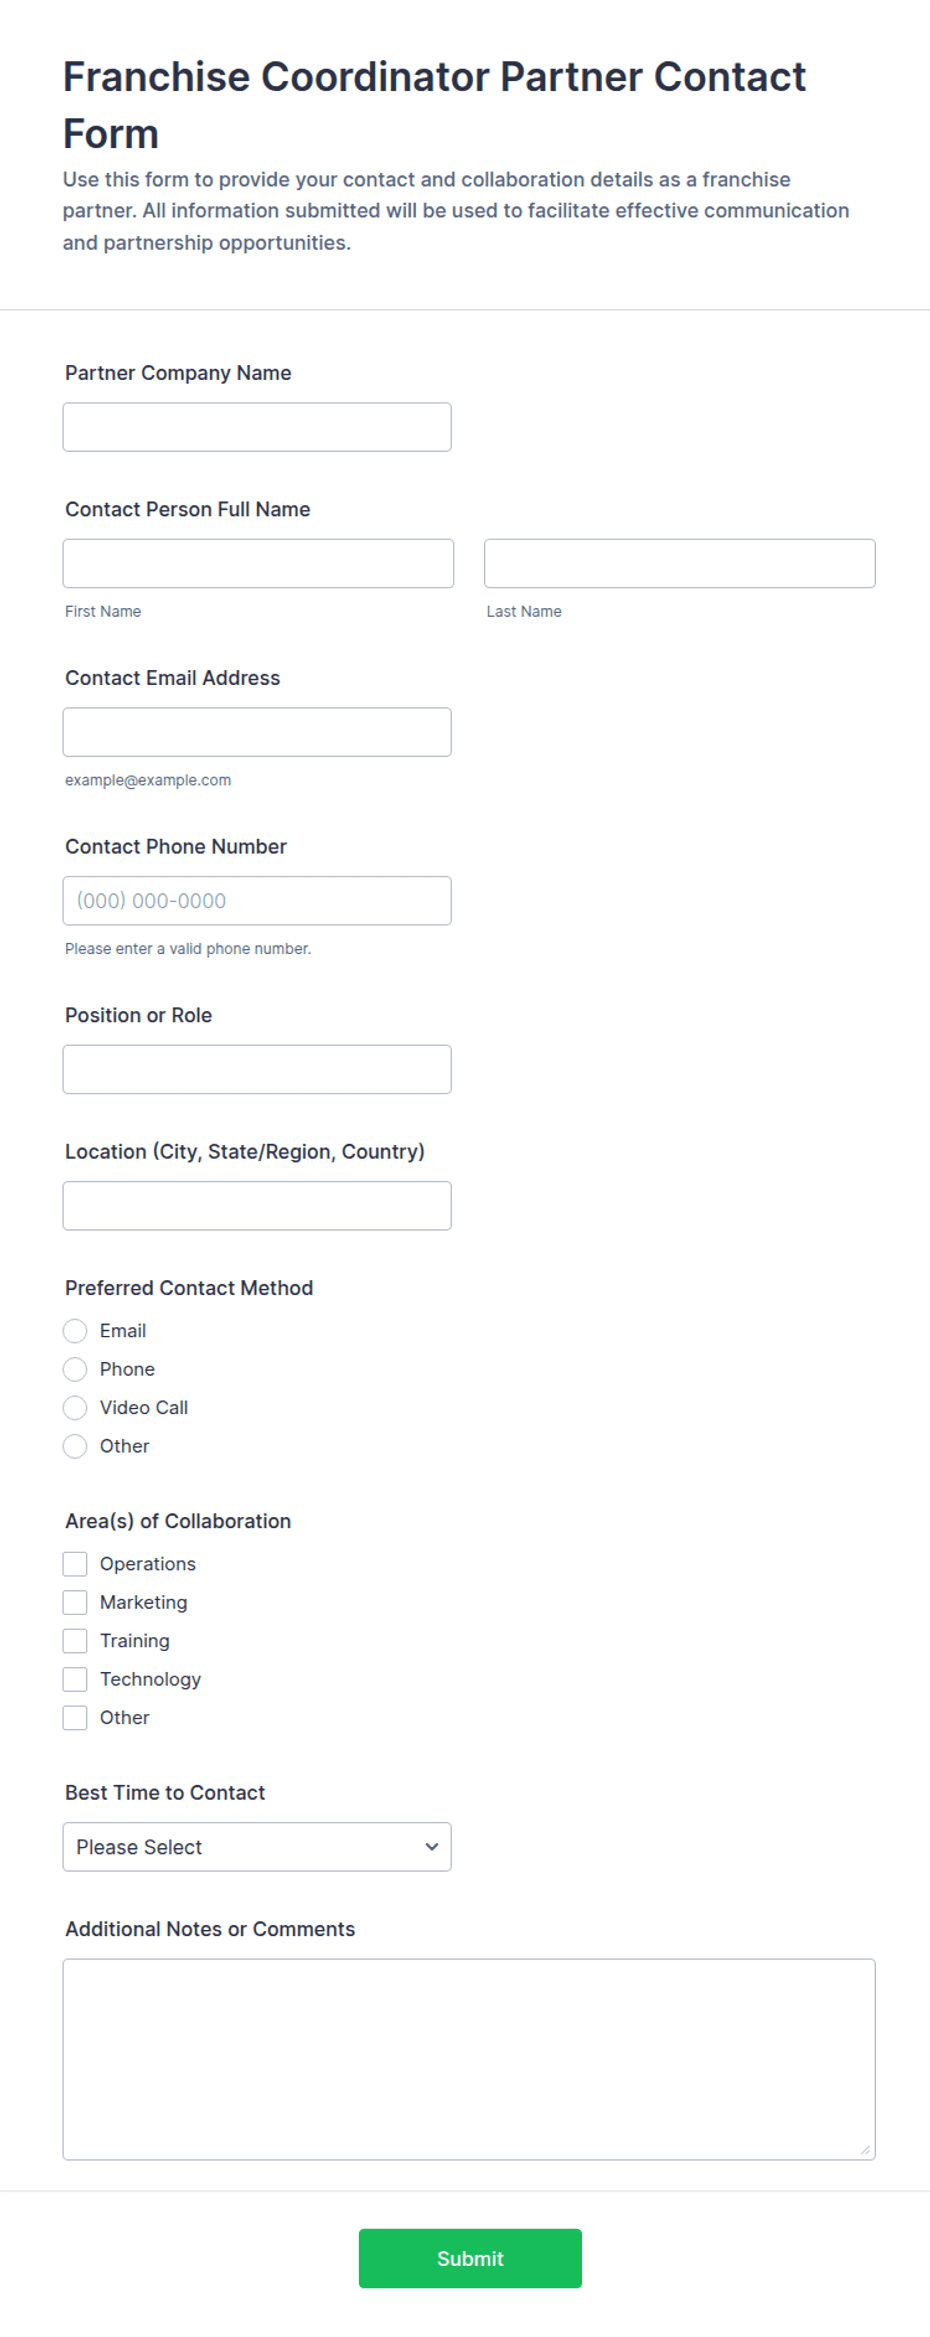The width and height of the screenshot is (930, 2337).
Task: Tick the Marketing checkbox
Action: coord(75,1602)
